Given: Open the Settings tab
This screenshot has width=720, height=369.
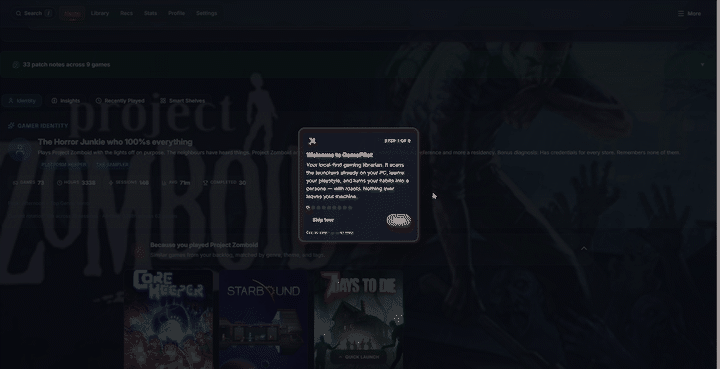Looking at the screenshot, I should [x=206, y=13].
